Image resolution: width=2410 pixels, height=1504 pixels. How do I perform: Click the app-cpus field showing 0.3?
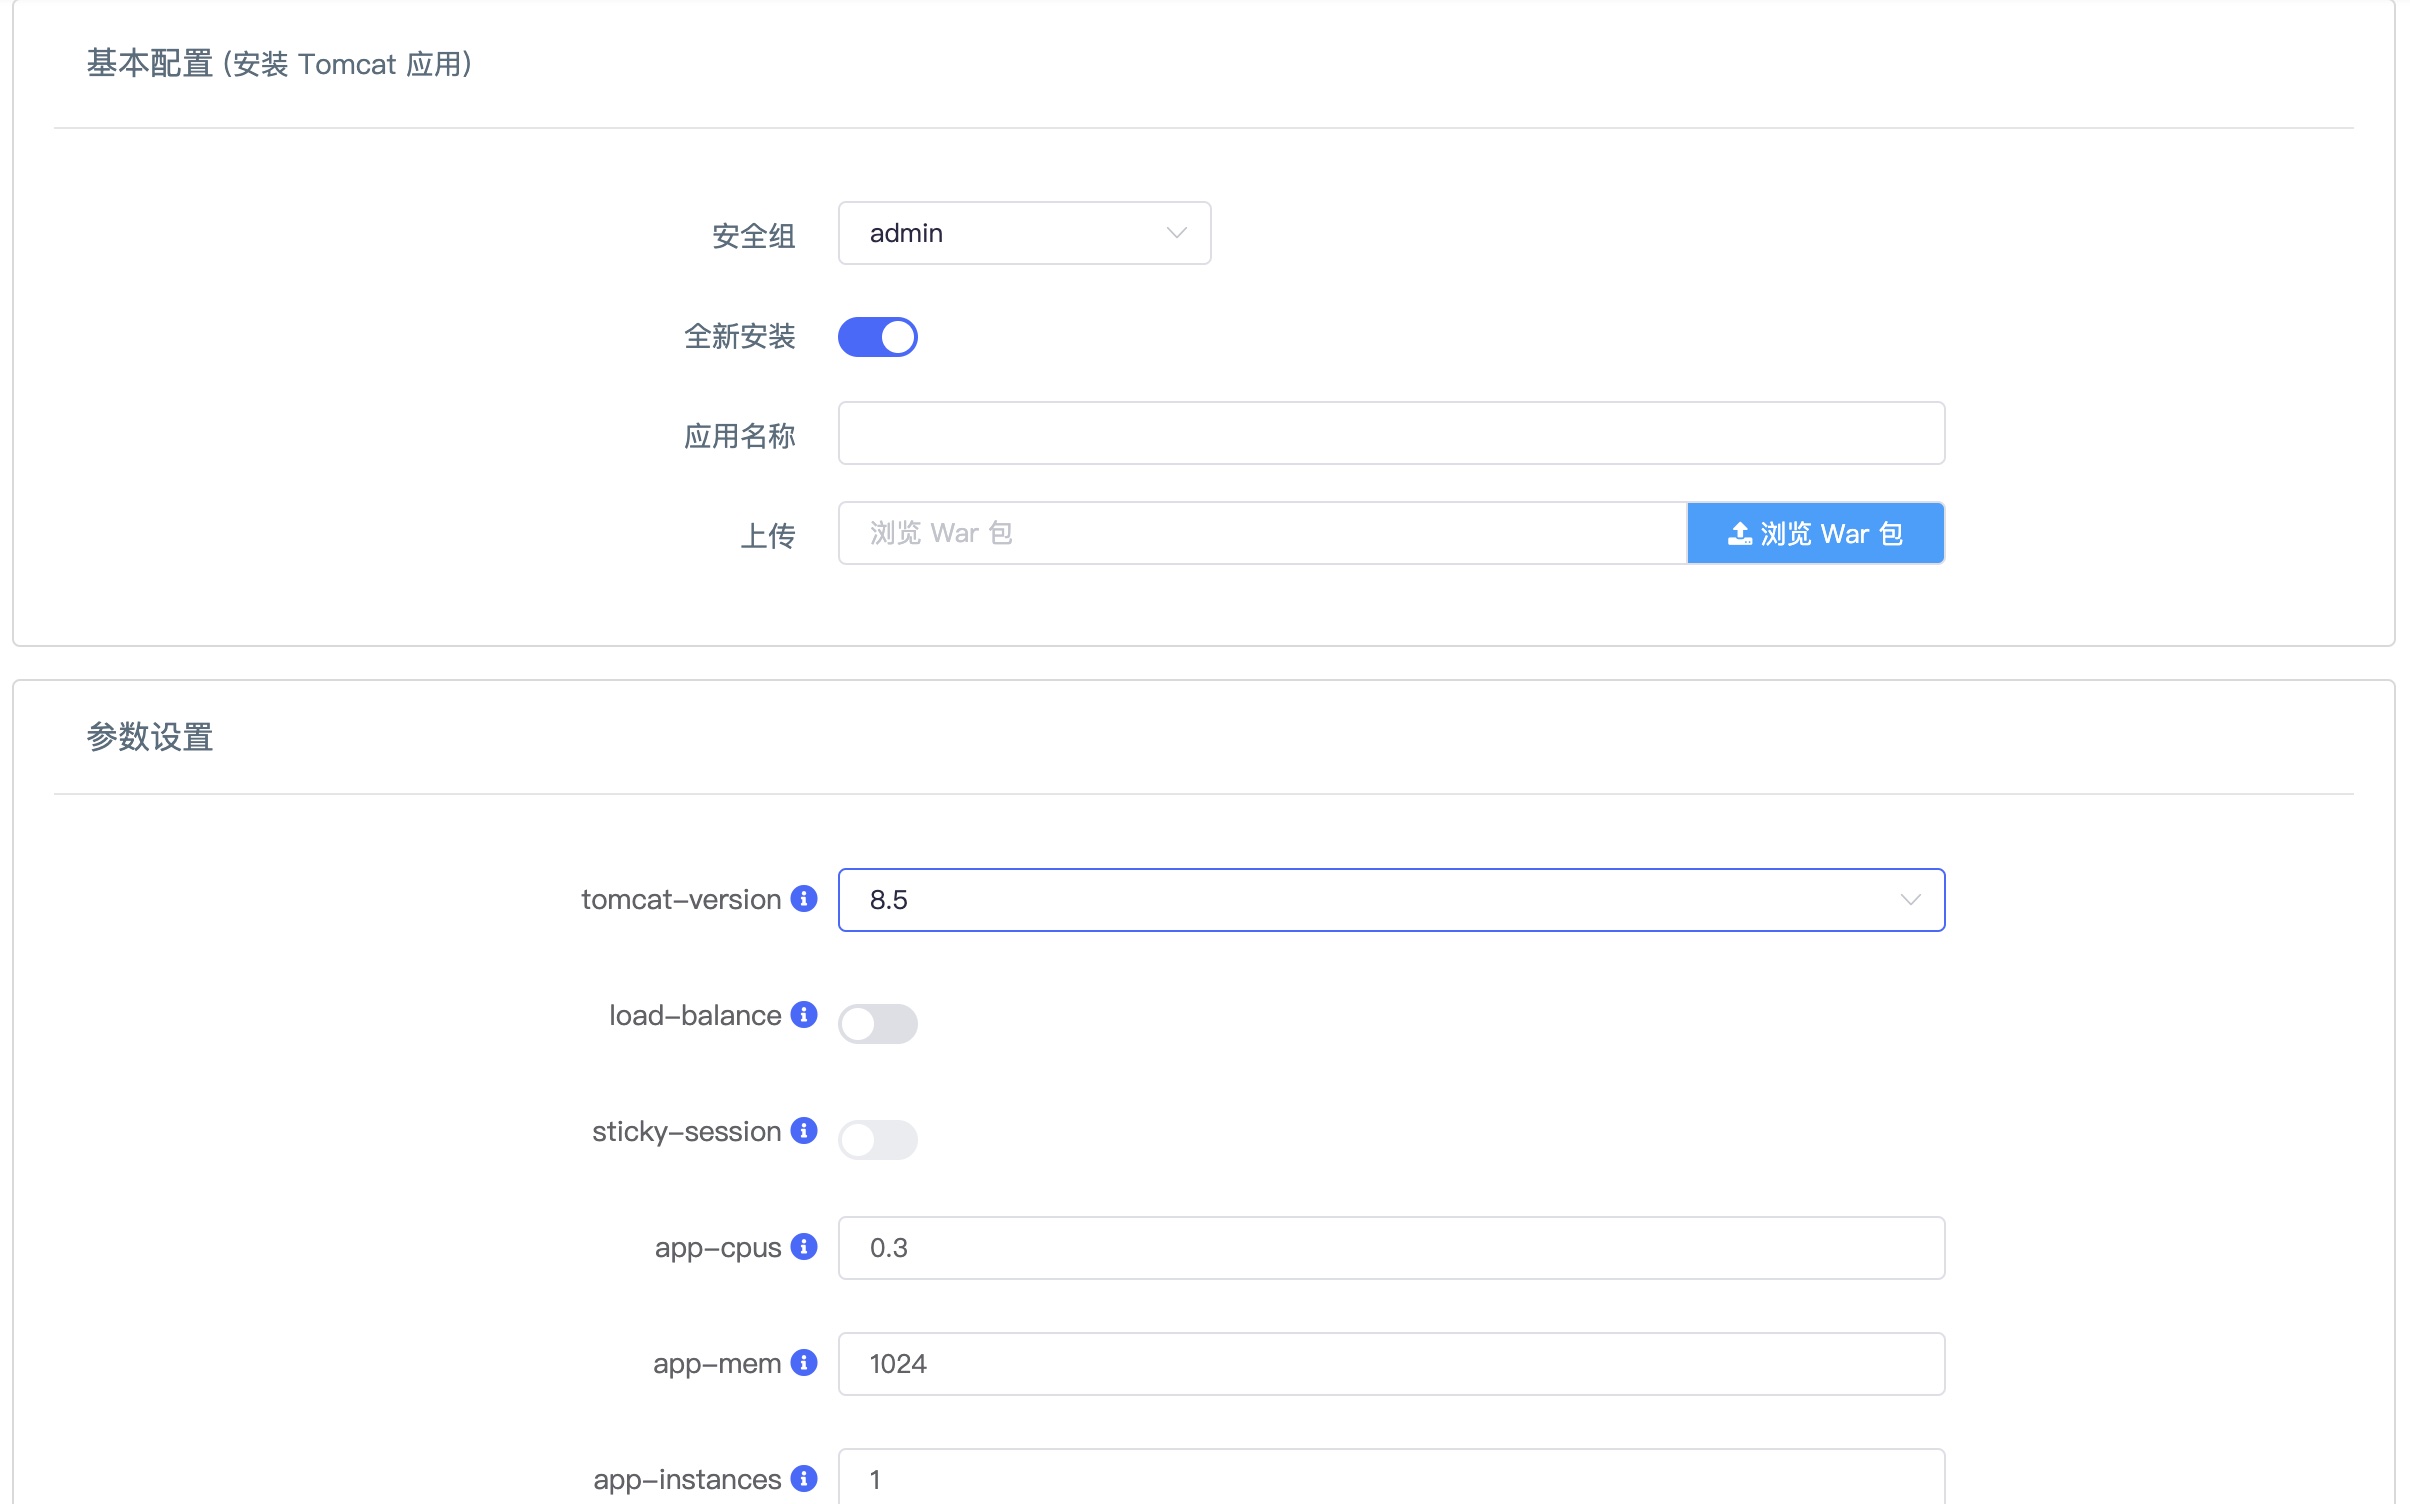click(1391, 1247)
